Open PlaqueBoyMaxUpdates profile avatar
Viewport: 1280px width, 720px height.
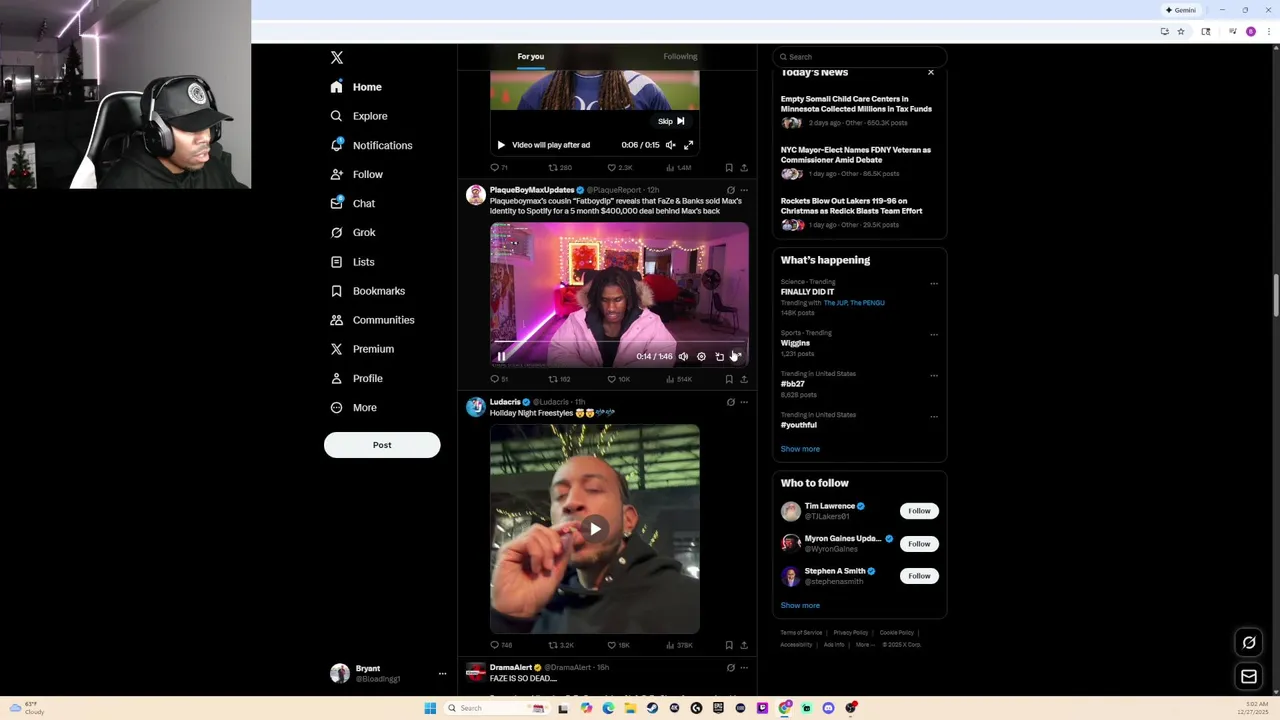click(476, 194)
